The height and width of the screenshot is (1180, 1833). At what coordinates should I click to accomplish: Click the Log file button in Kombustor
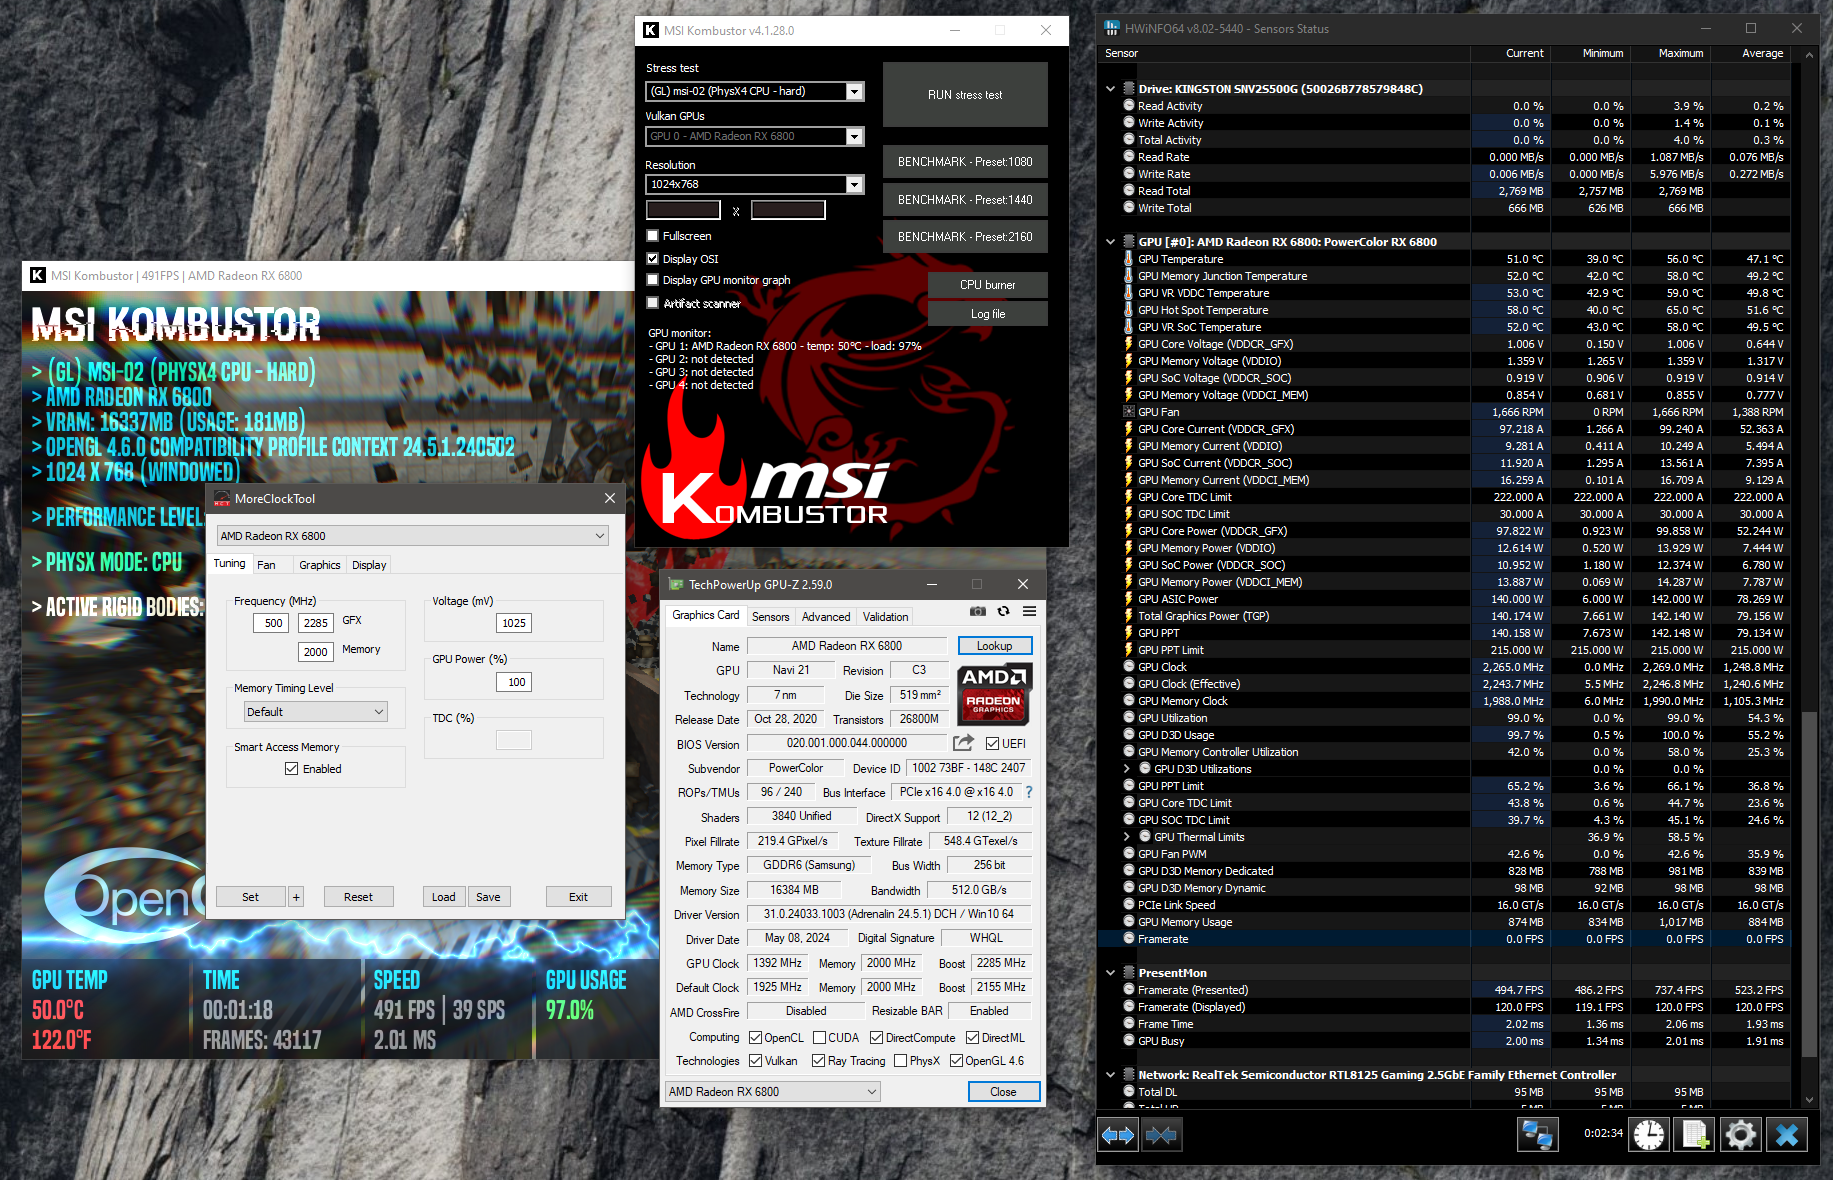[988, 314]
